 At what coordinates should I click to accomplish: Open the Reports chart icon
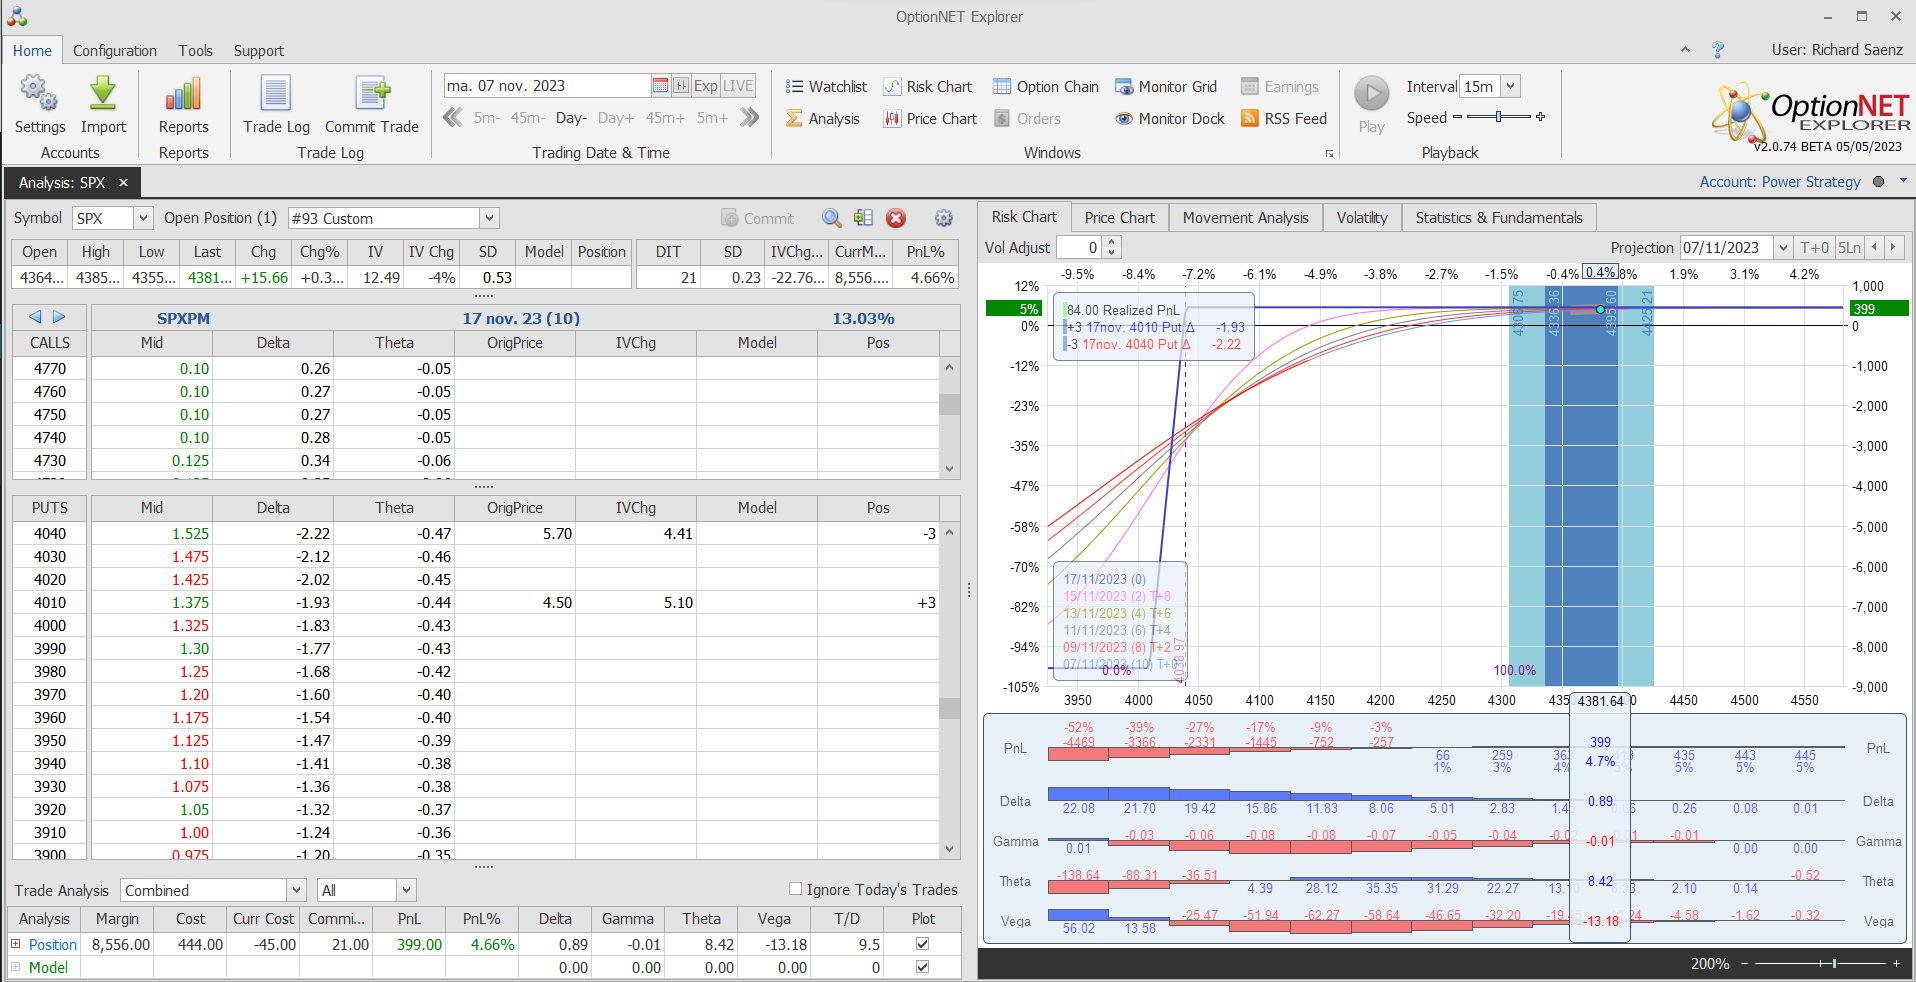click(x=183, y=95)
